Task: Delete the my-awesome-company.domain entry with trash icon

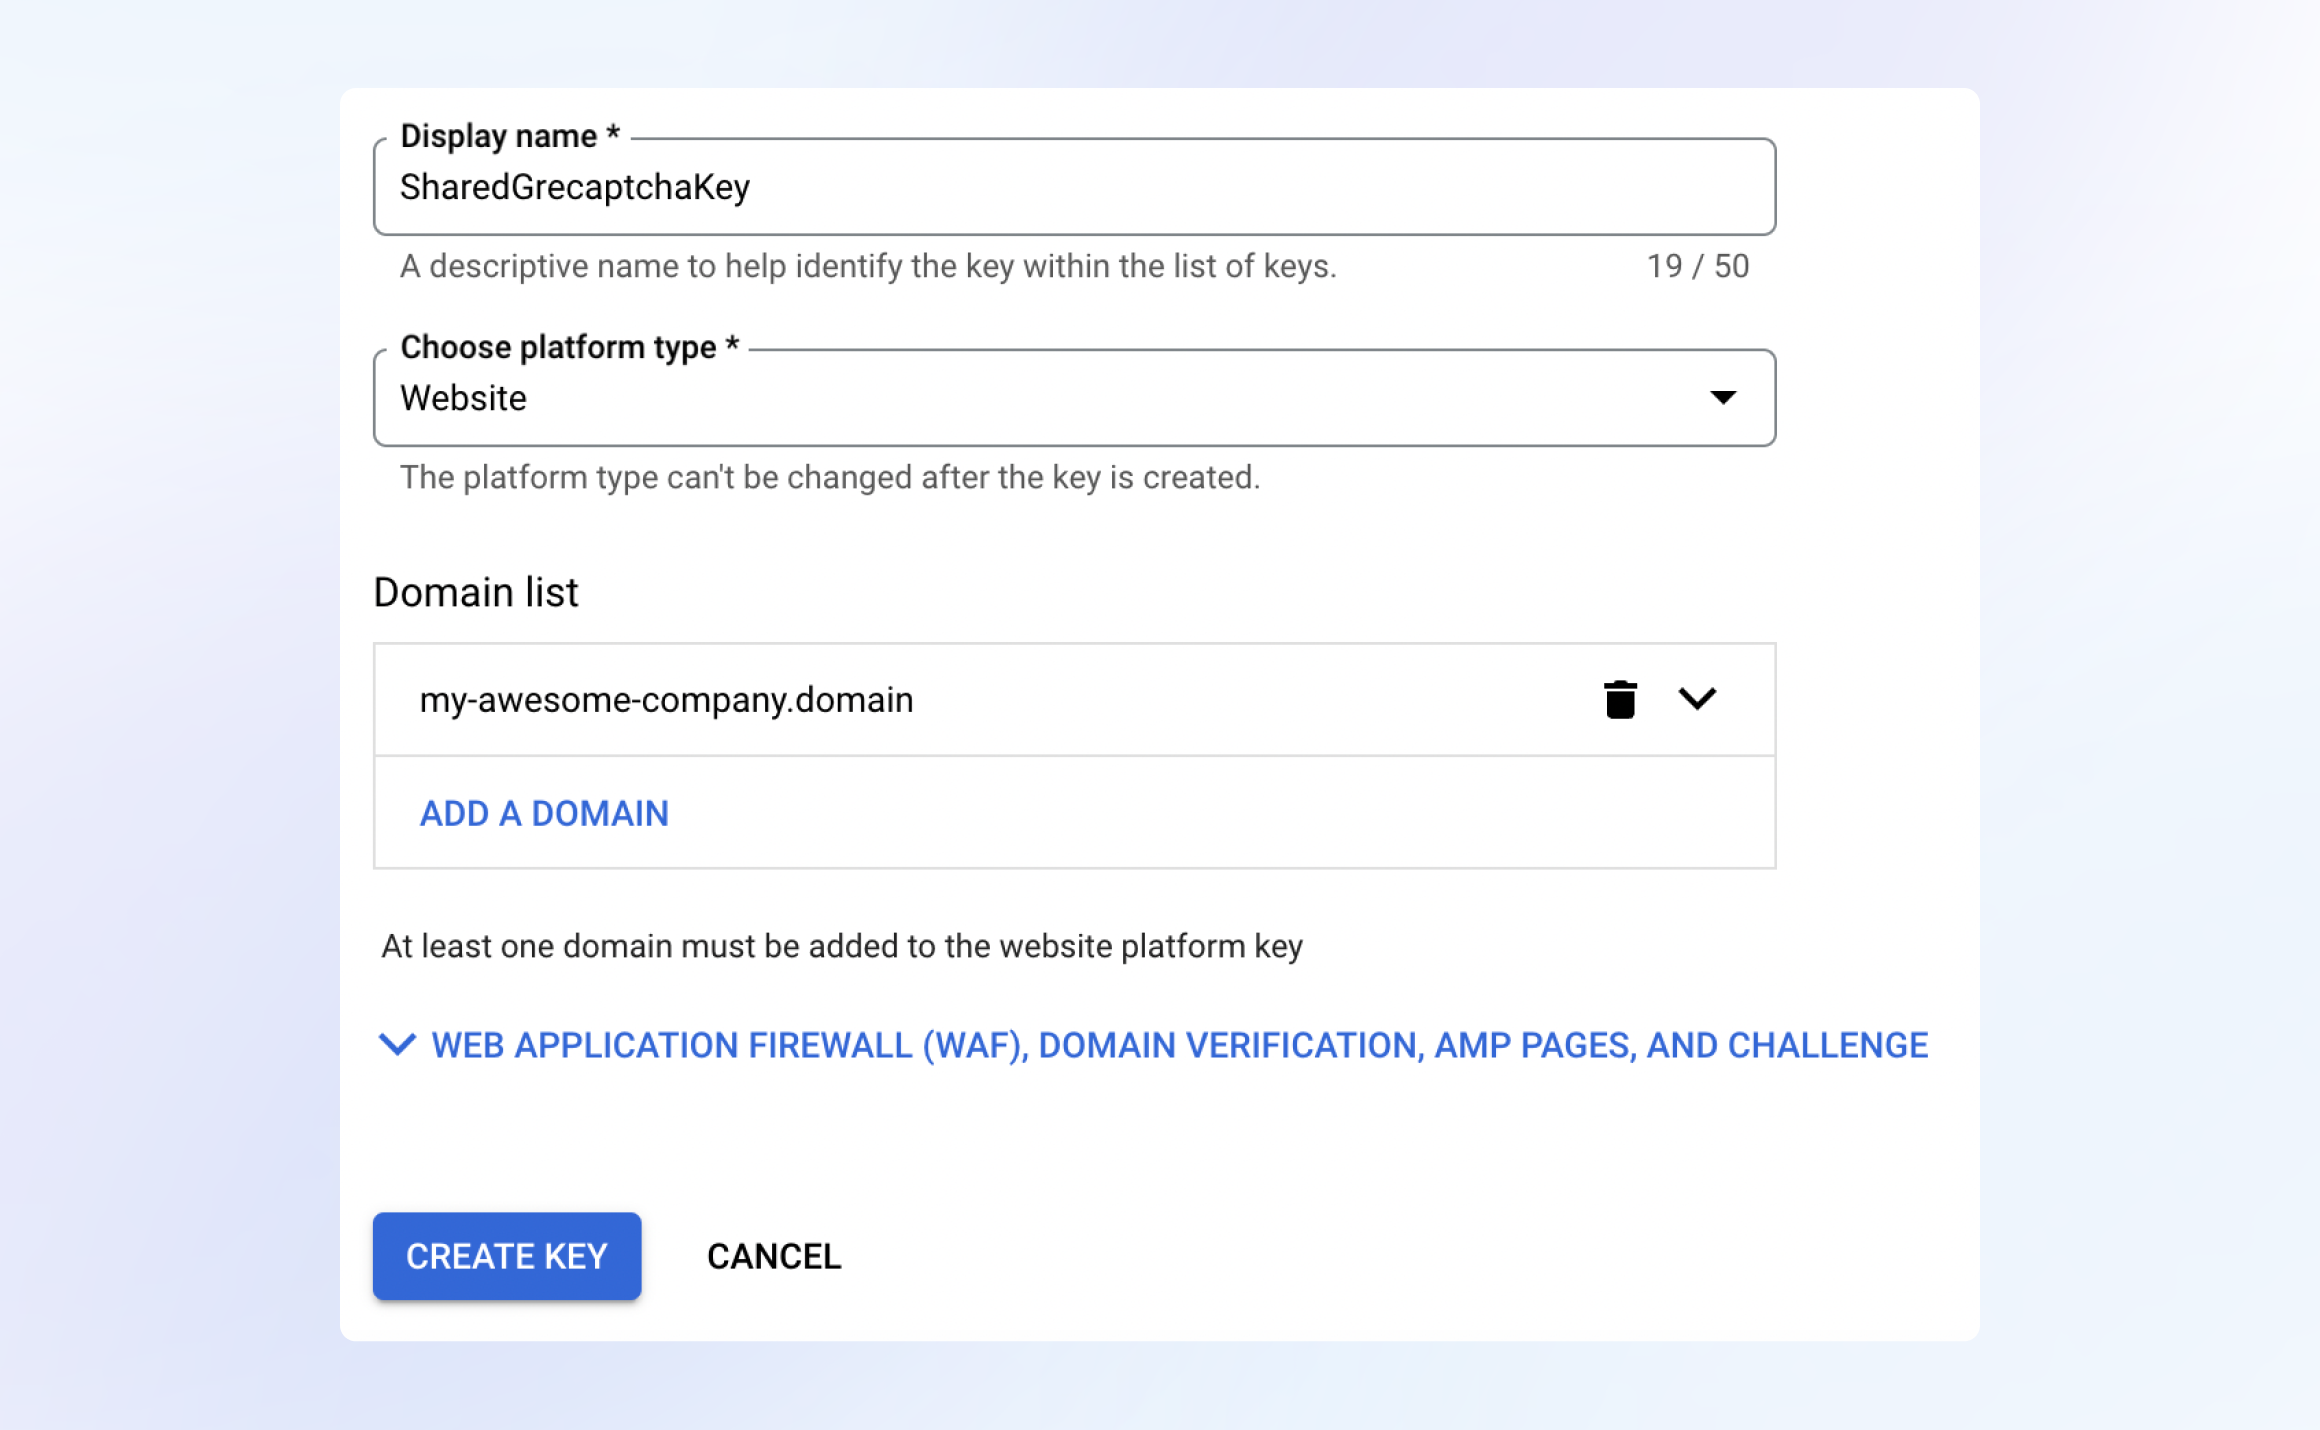Action: pos(1620,699)
